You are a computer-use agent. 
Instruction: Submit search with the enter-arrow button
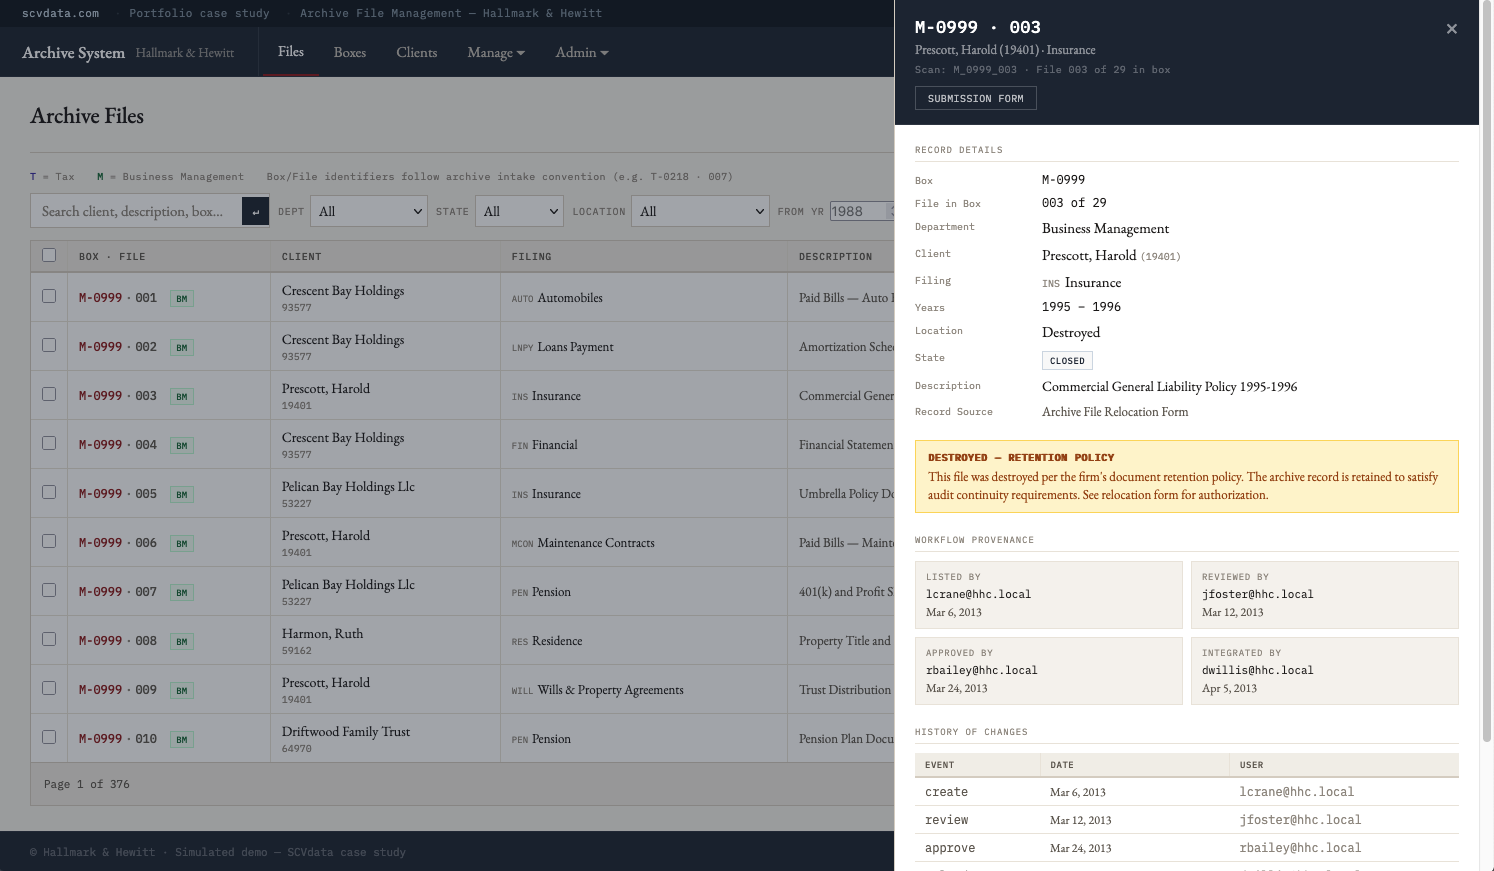coord(256,211)
